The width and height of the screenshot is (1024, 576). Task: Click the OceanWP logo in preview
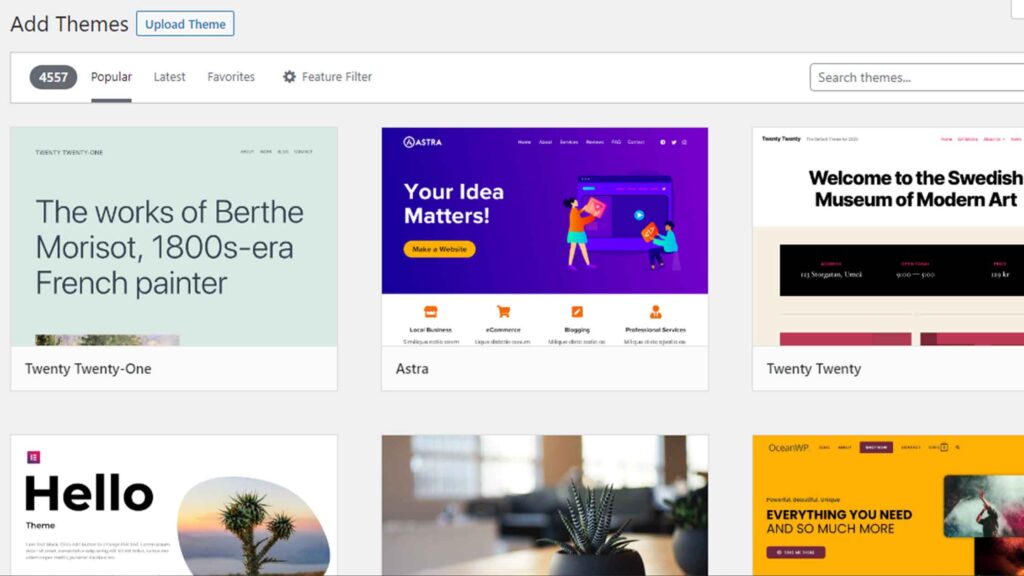pos(788,447)
